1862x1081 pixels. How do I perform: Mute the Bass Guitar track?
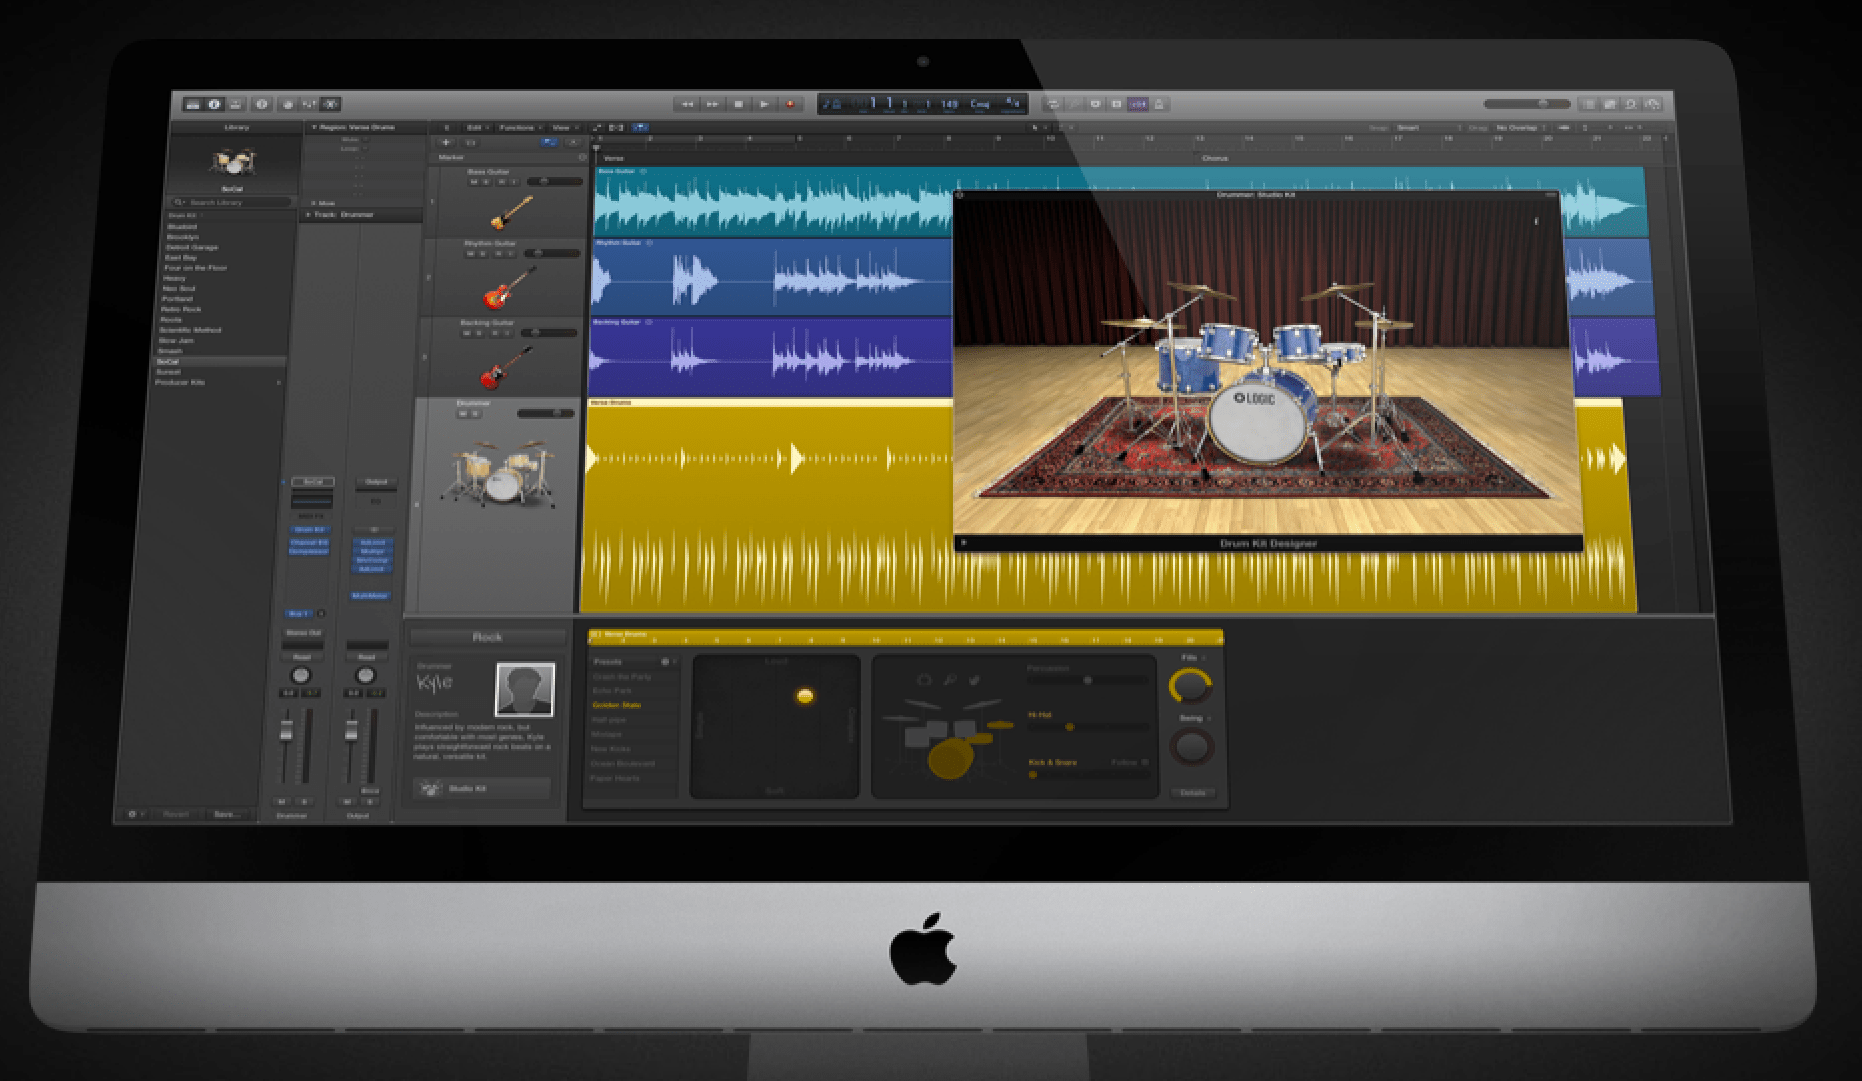(474, 182)
